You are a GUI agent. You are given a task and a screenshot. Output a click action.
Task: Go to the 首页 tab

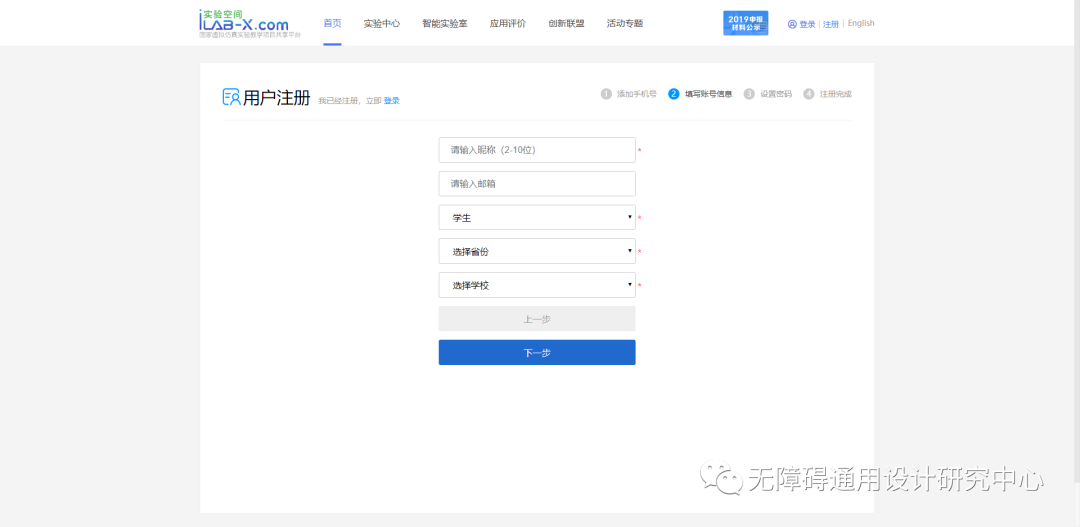coord(332,23)
